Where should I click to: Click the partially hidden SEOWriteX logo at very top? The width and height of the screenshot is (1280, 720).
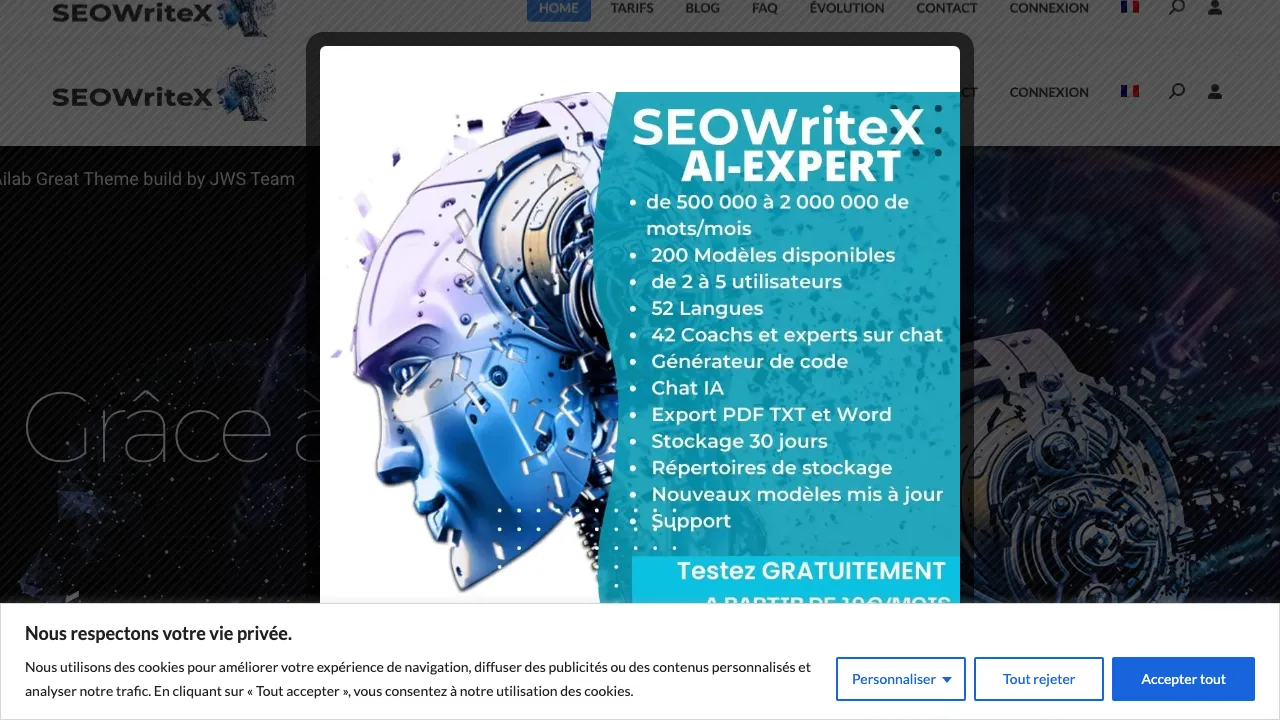click(x=164, y=14)
